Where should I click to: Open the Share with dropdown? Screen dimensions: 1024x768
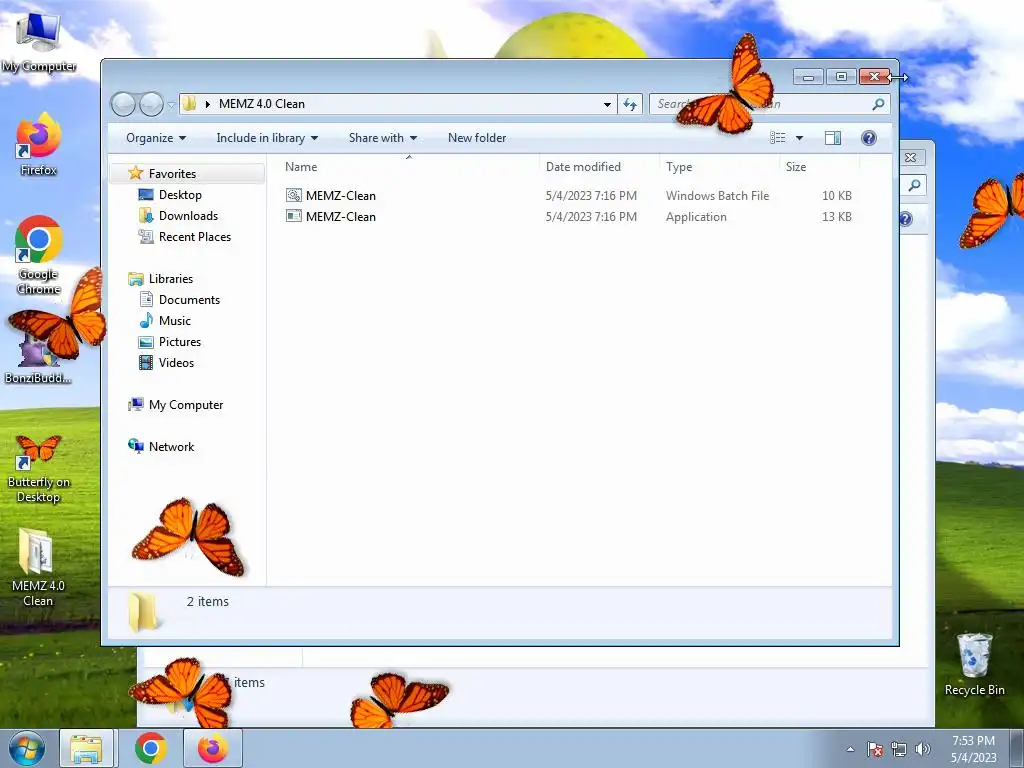pos(383,138)
